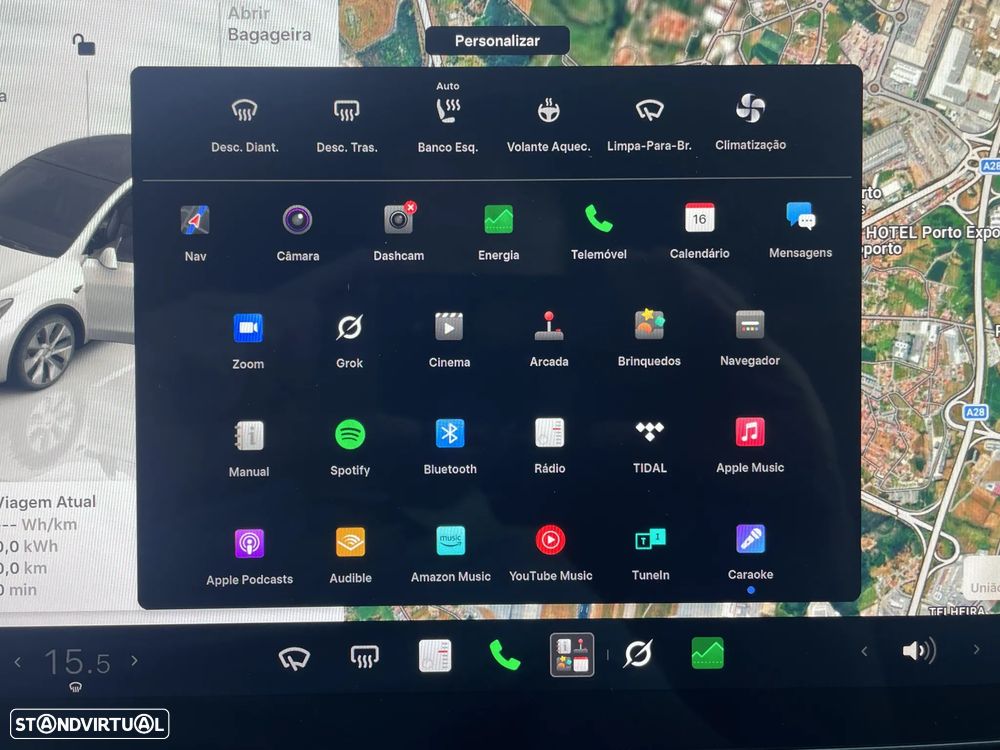Launch YouTube Music
The width and height of the screenshot is (1000, 750).
[x=550, y=554]
